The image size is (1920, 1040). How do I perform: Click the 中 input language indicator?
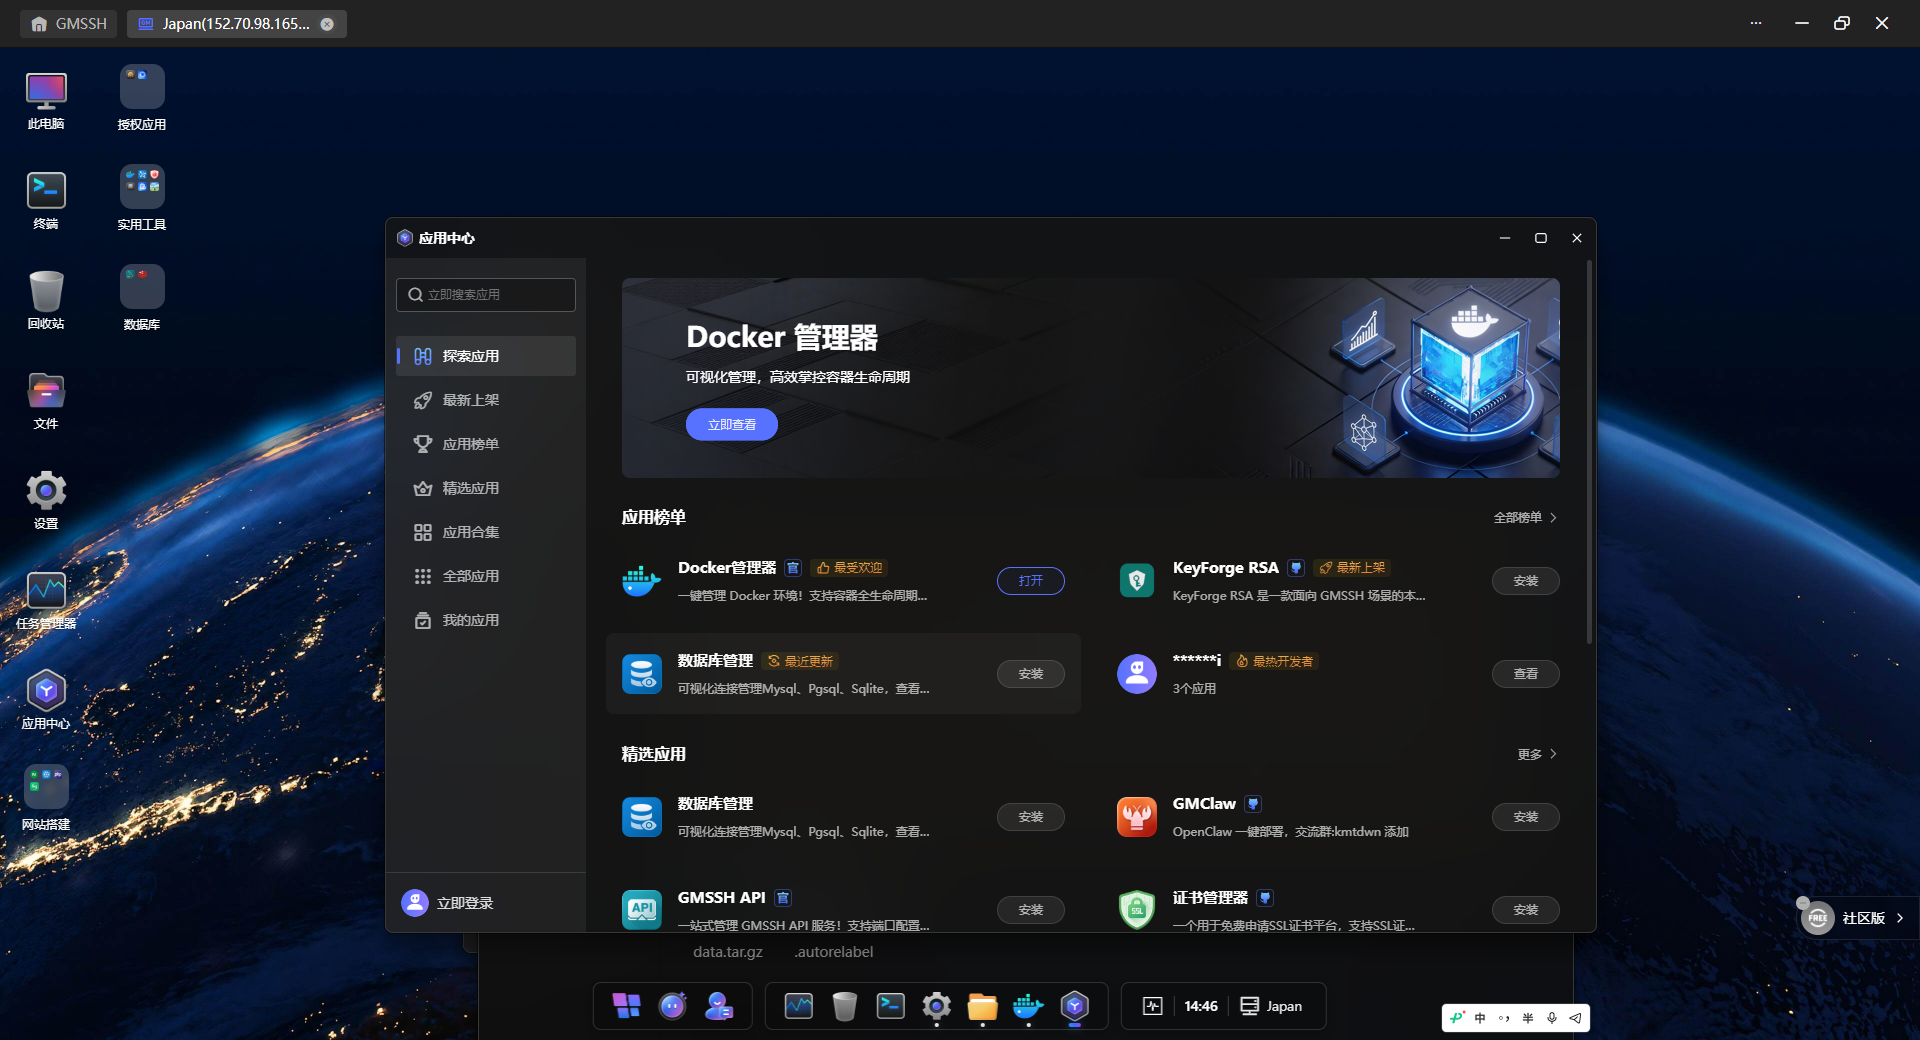1480,1018
